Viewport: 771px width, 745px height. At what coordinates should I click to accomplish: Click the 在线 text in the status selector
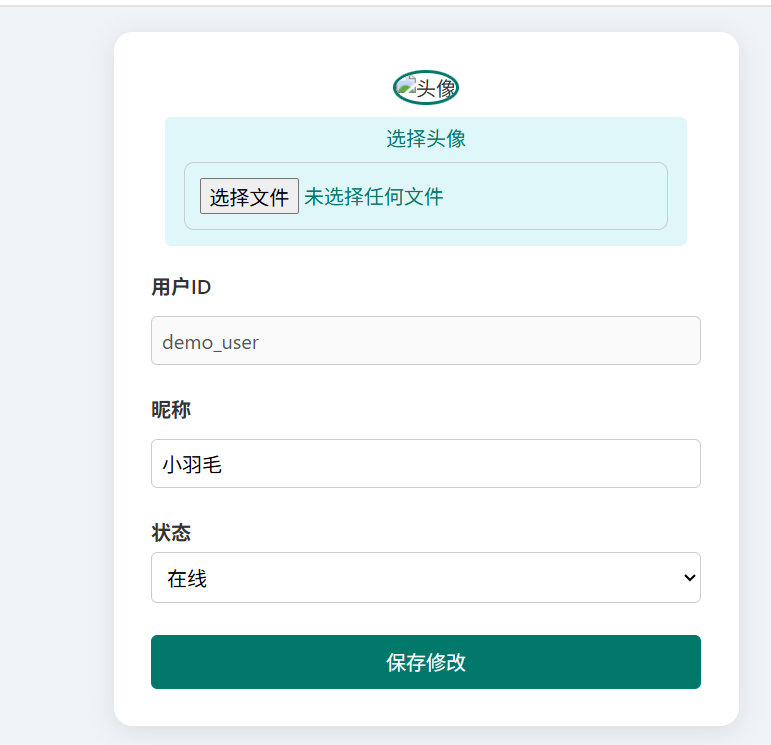(x=187, y=578)
